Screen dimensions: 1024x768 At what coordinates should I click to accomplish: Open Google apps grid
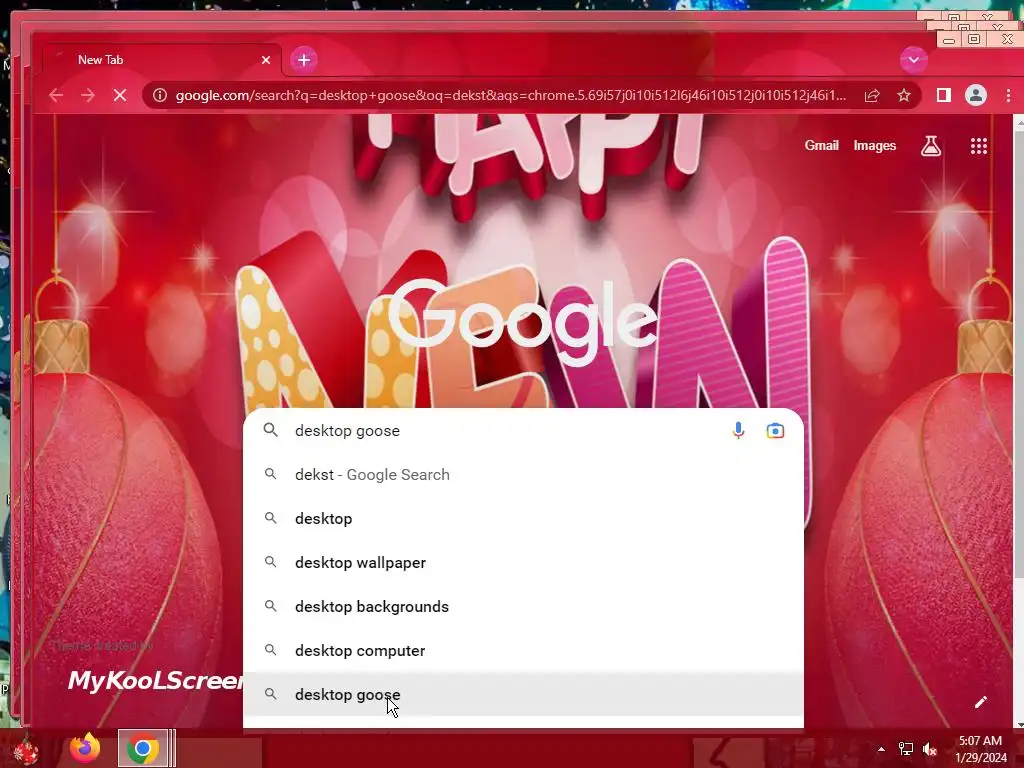(x=978, y=146)
